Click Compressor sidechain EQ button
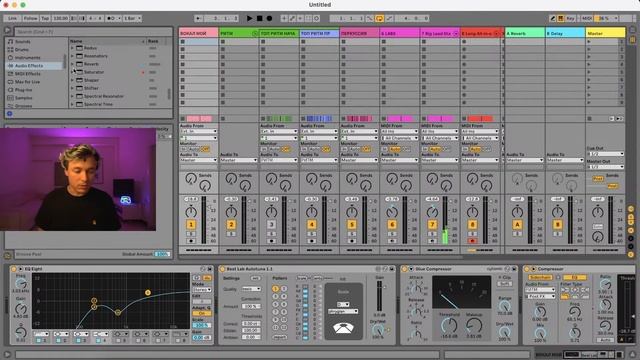The width and height of the screenshot is (640, 360). click(x=574, y=278)
